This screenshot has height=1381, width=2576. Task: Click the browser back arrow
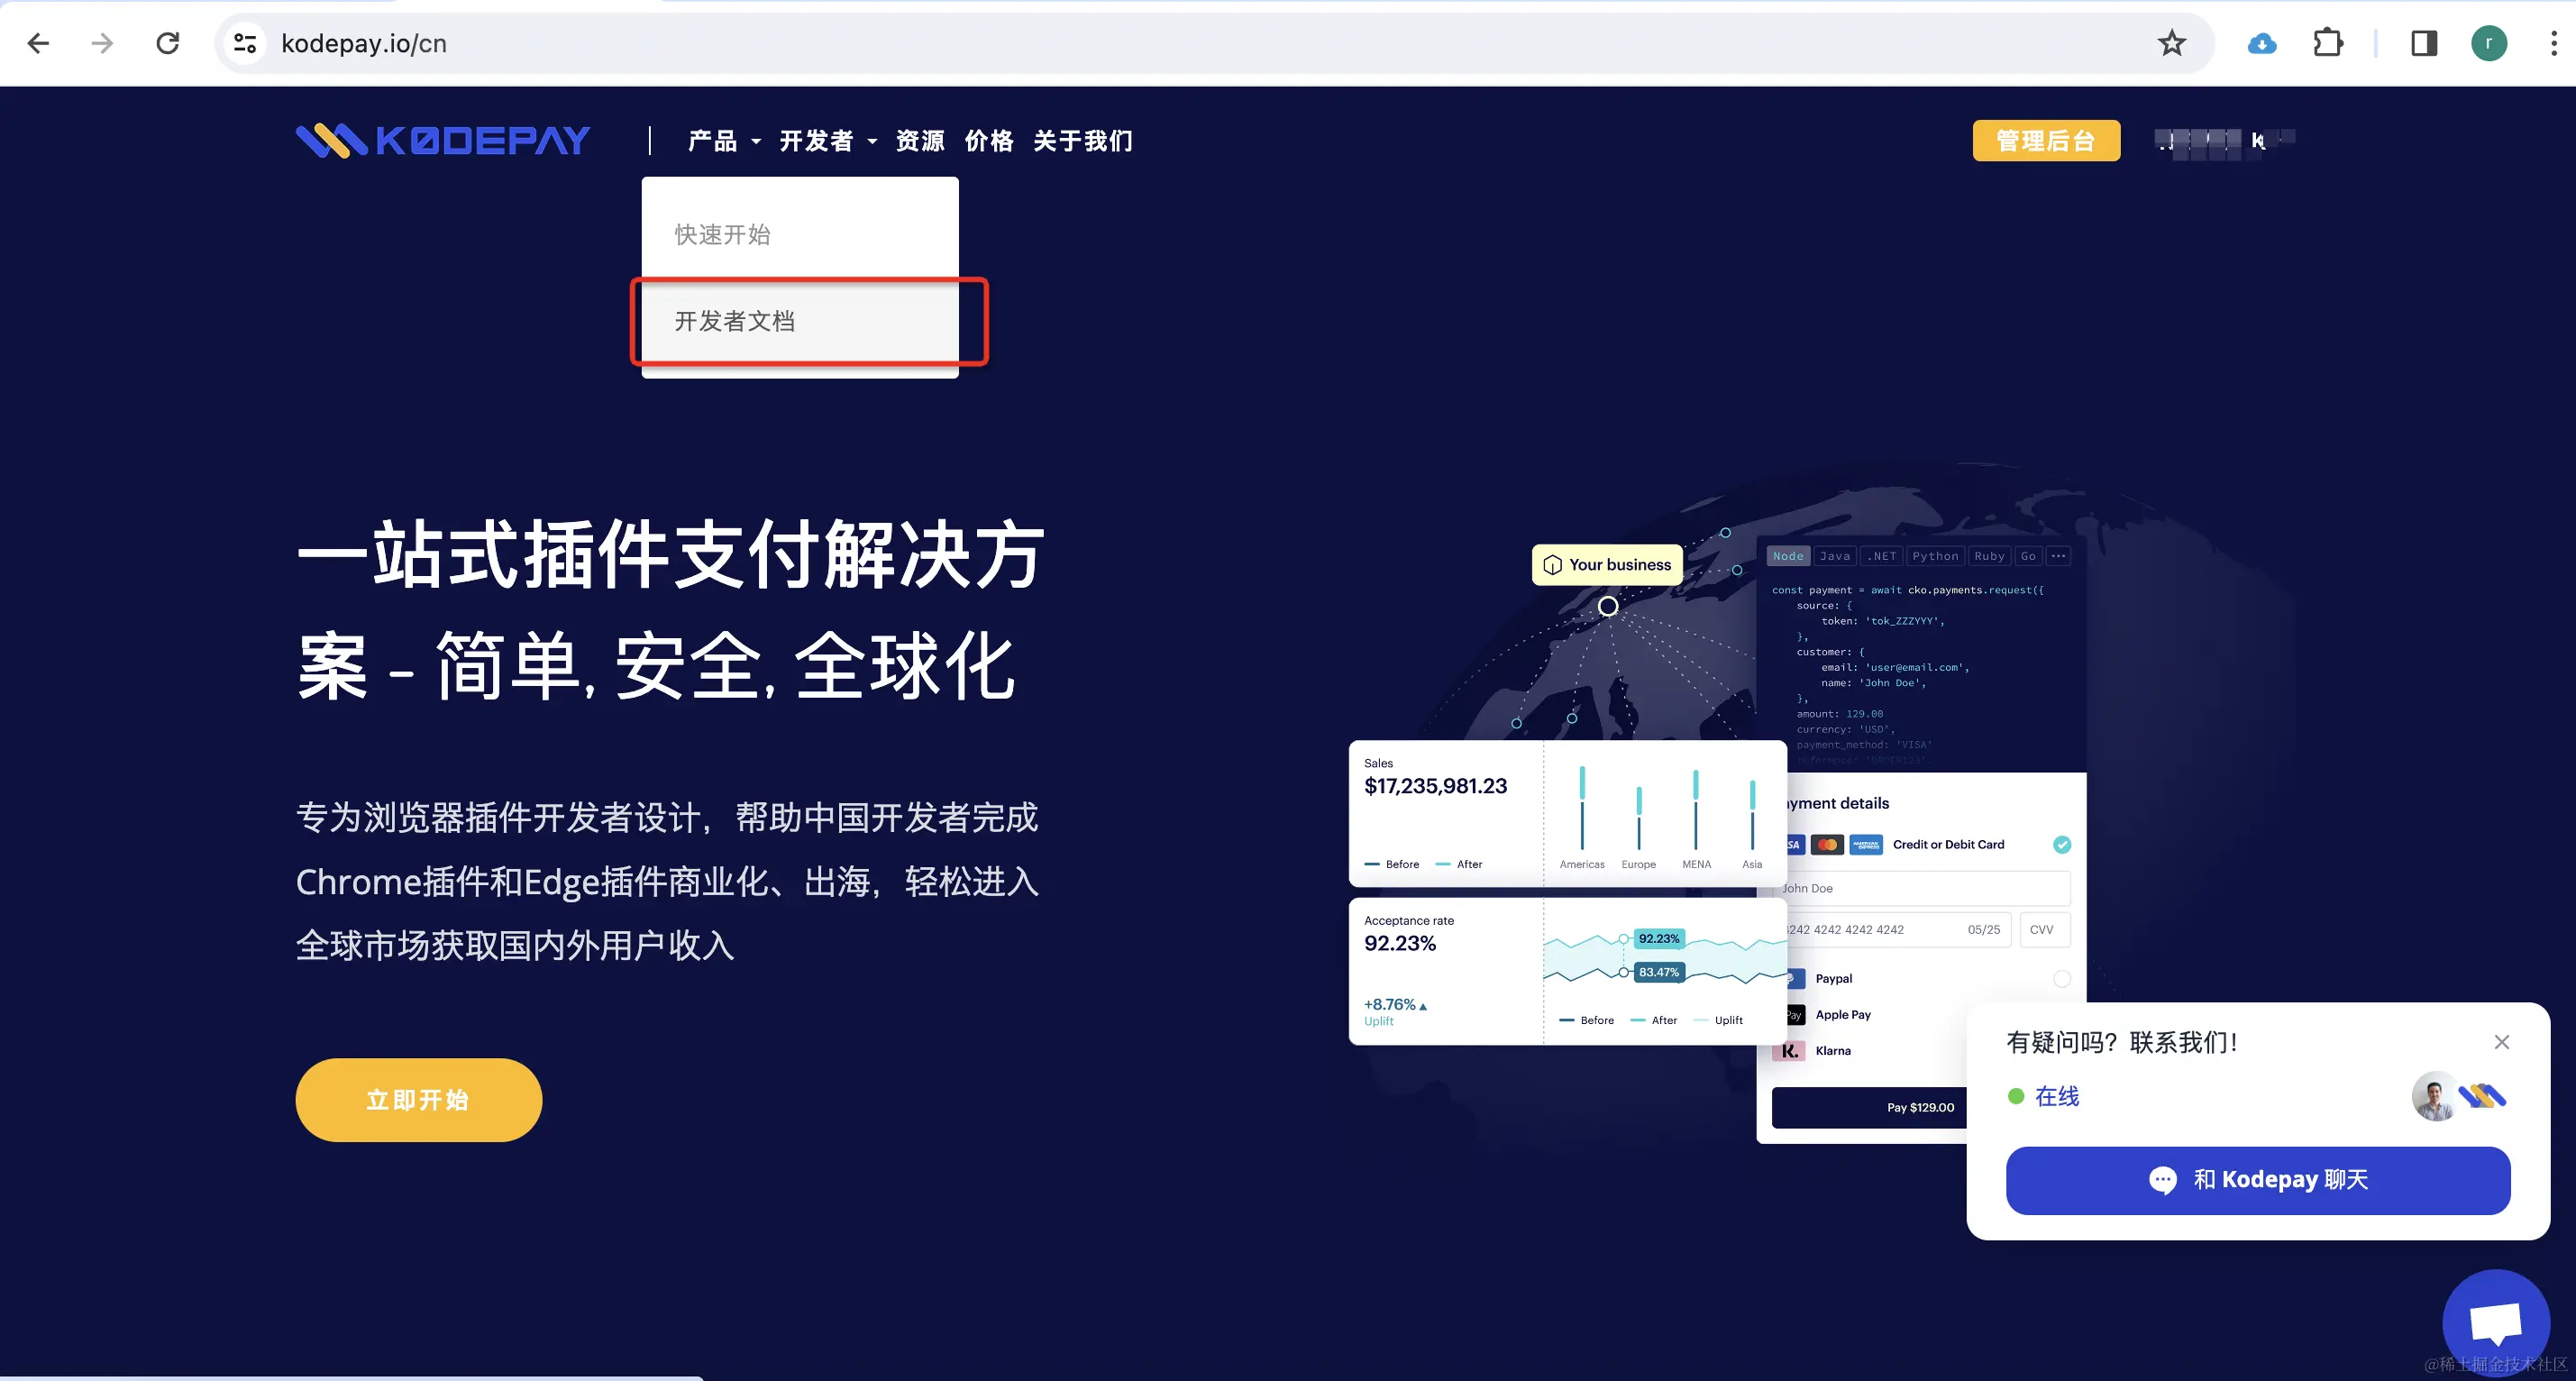tap(38, 43)
